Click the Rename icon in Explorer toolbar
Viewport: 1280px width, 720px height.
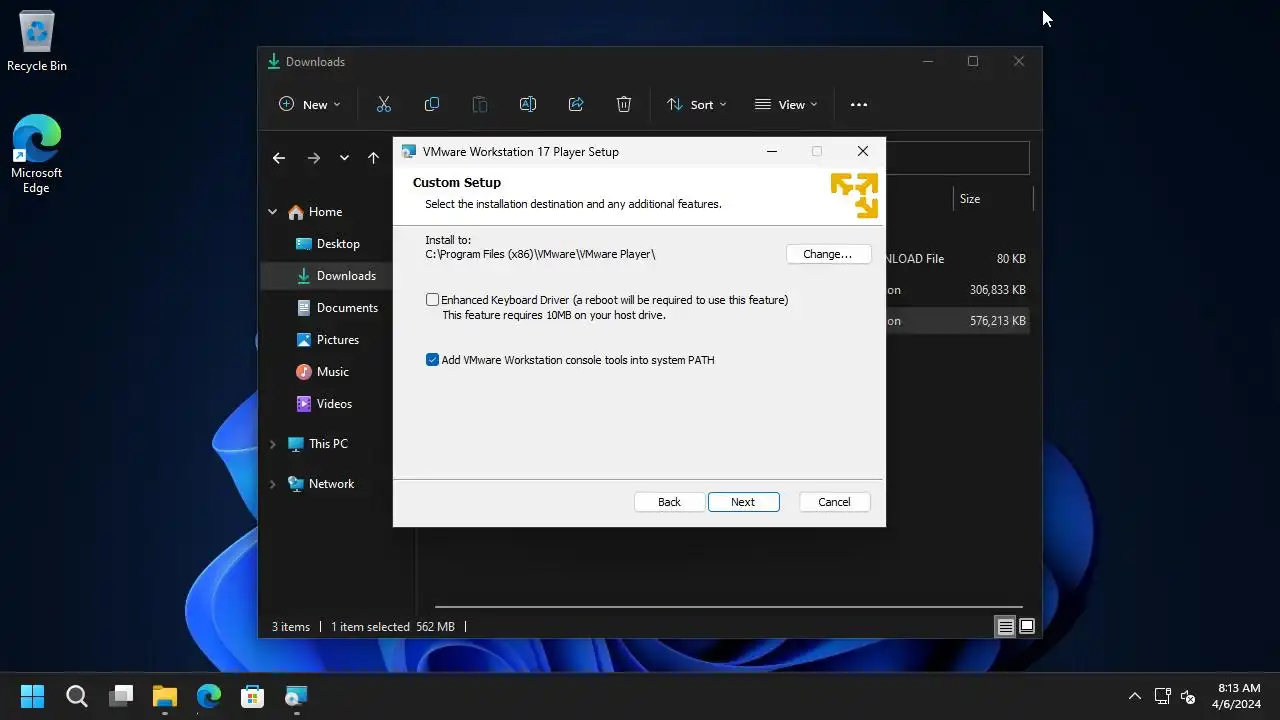point(528,104)
